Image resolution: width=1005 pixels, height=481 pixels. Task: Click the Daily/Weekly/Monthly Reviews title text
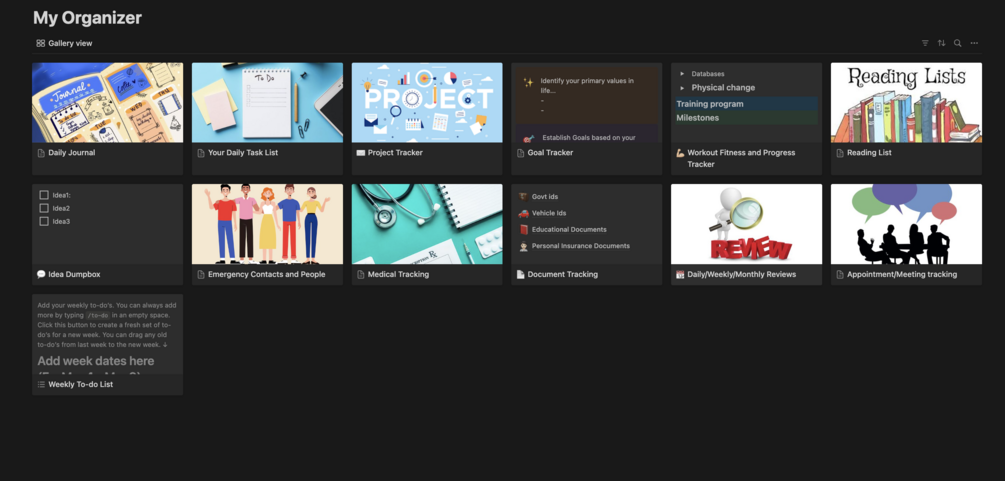pyautogui.click(x=742, y=274)
